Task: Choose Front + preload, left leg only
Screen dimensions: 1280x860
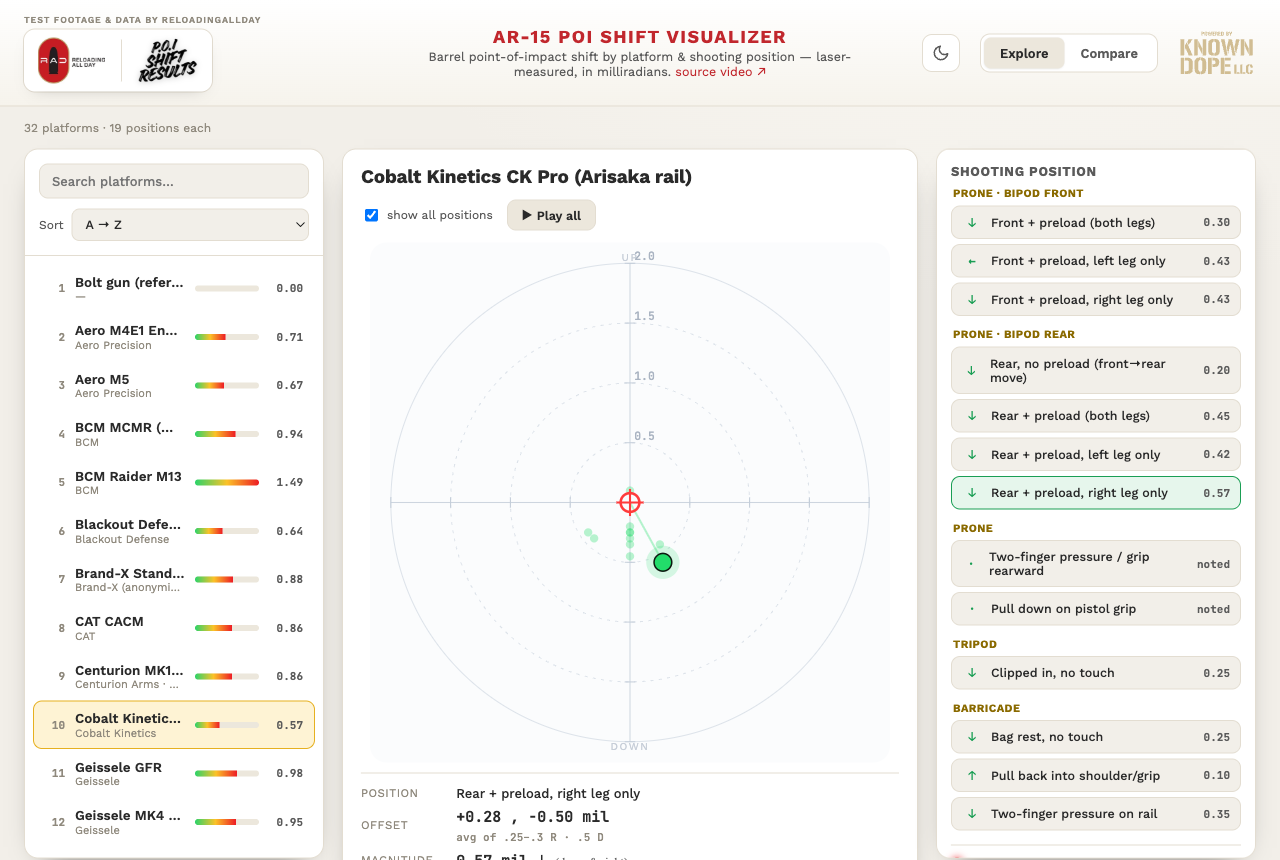Action: 1096,260
